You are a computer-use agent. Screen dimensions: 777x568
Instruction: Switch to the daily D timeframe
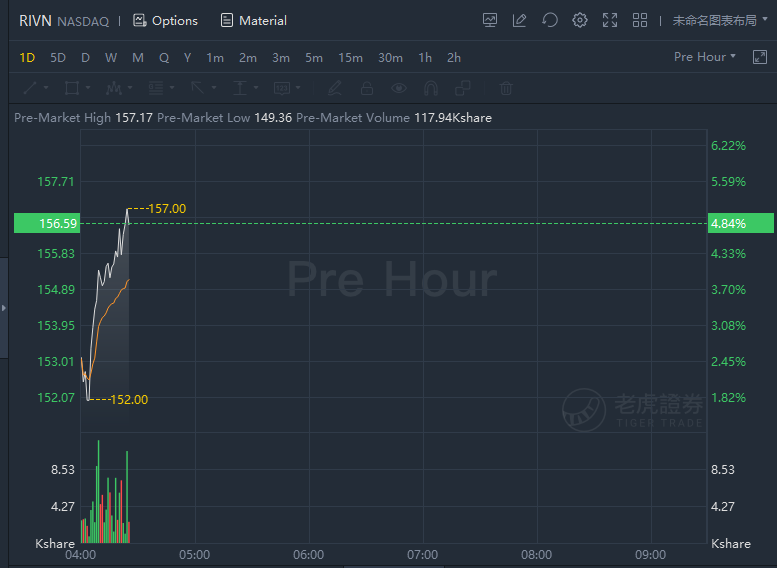coord(85,58)
